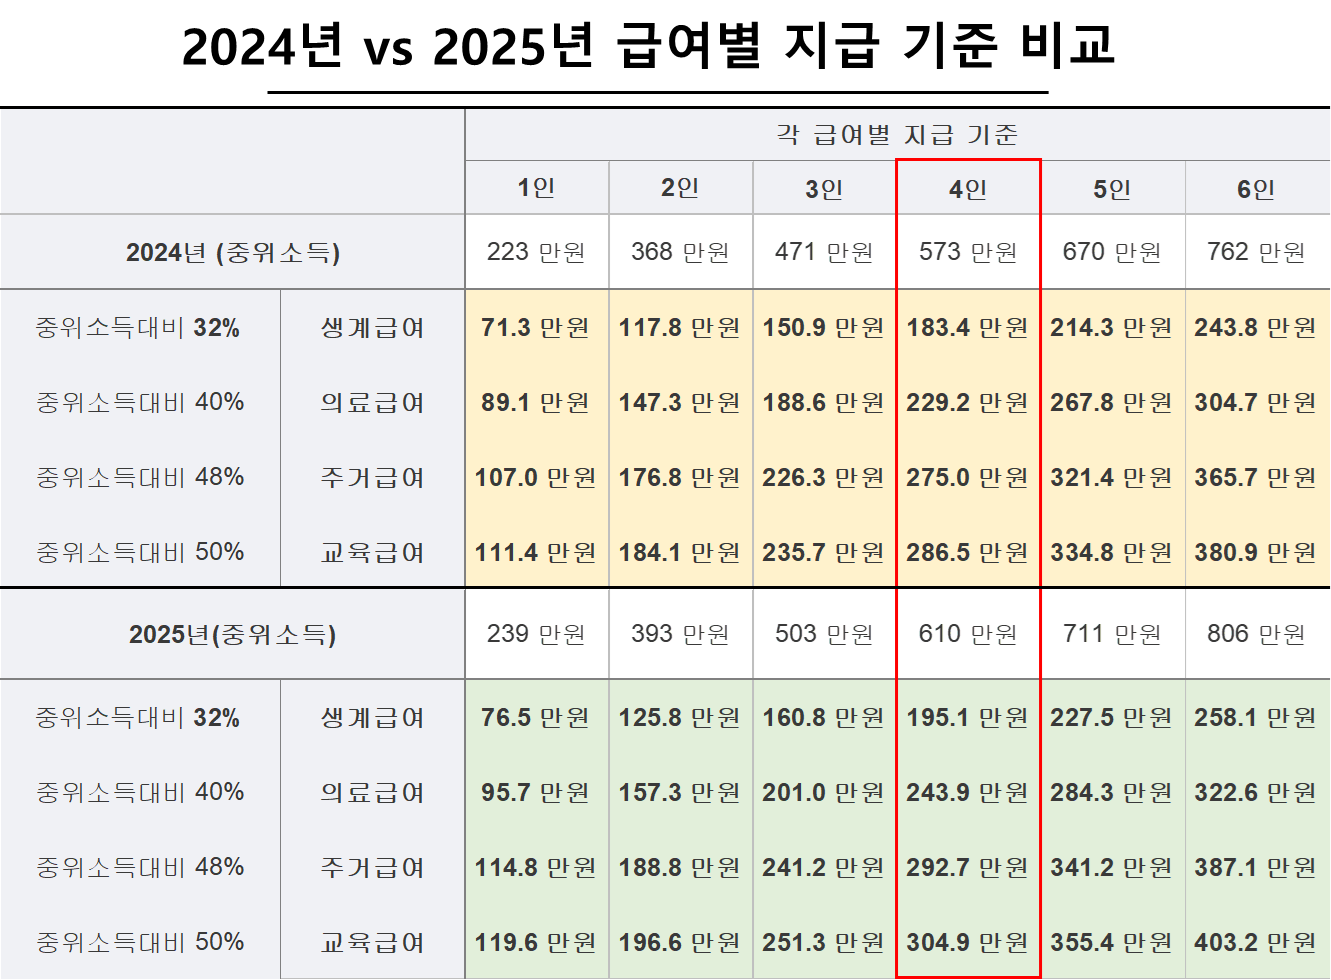Select the '334.8 만원' value
The height and width of the screenshot is (980, 1331).
1112,553
